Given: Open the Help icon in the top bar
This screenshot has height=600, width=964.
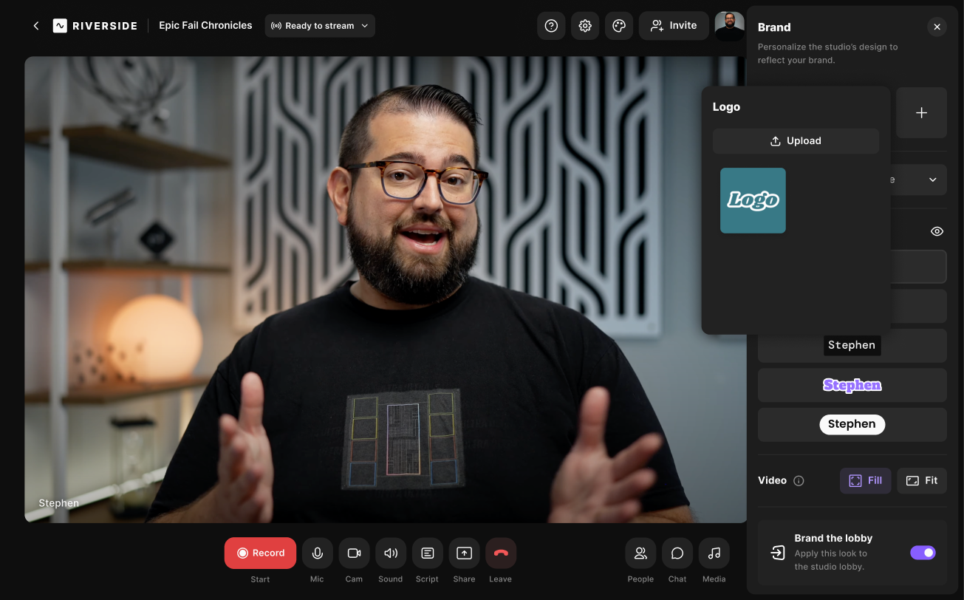Looking at the screenshot, I should [551, 25].
